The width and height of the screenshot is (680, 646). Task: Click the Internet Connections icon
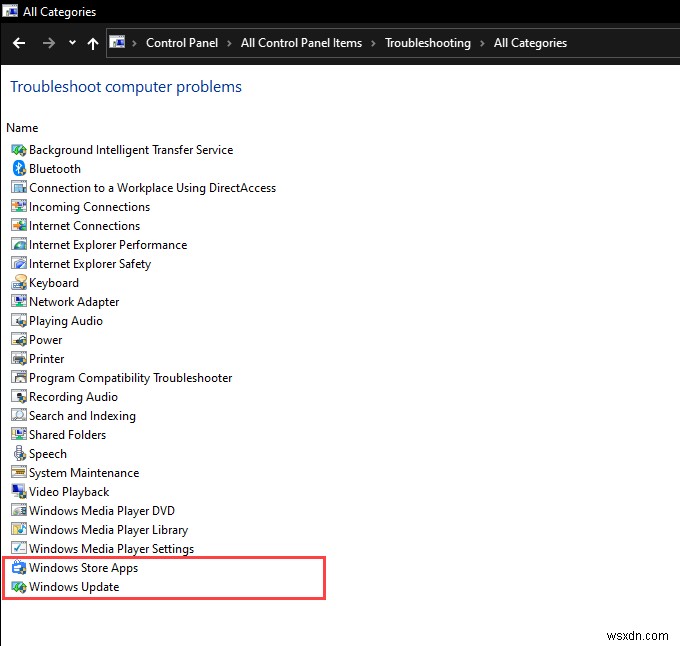tap(19, 226)
